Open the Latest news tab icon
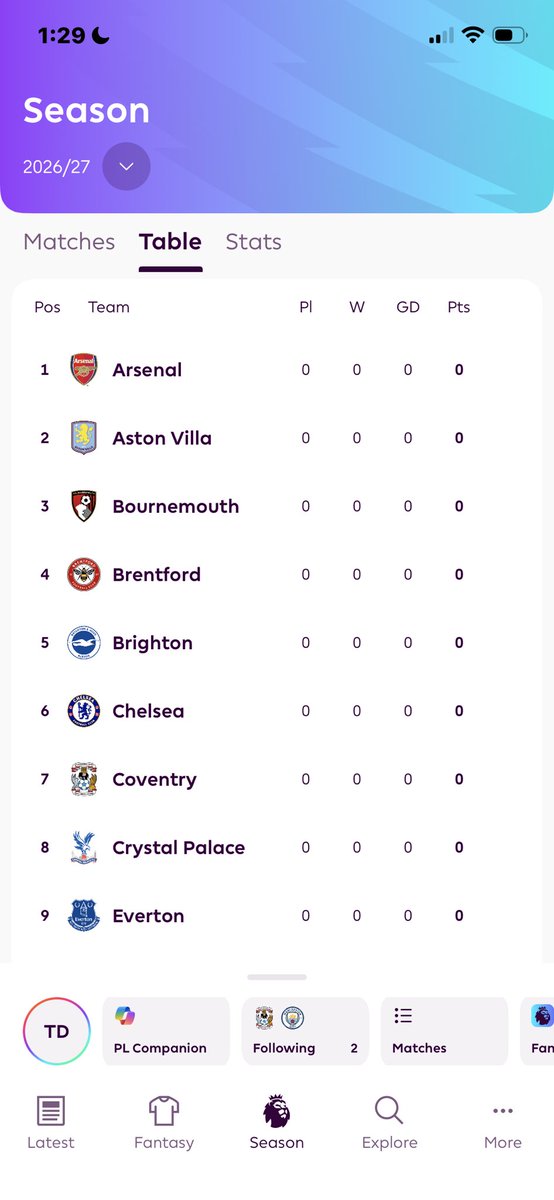Image resolution: width=554 pixels, height=1200 pixels. [x=50, y=1110]
